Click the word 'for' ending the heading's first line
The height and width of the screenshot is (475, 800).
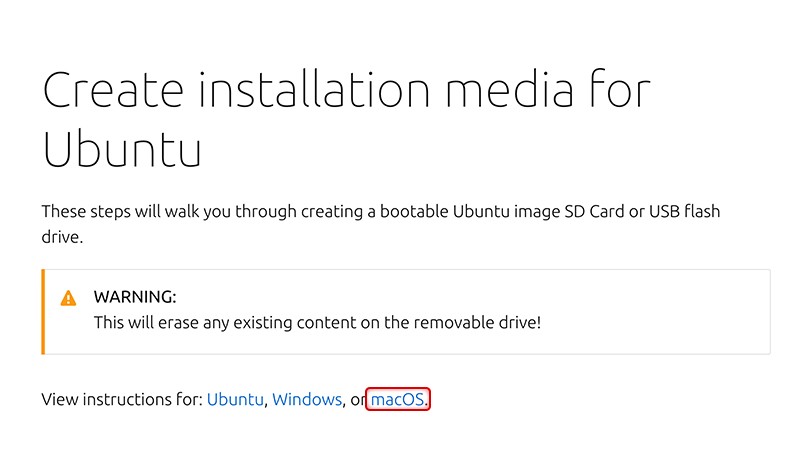tap(620, 89)
